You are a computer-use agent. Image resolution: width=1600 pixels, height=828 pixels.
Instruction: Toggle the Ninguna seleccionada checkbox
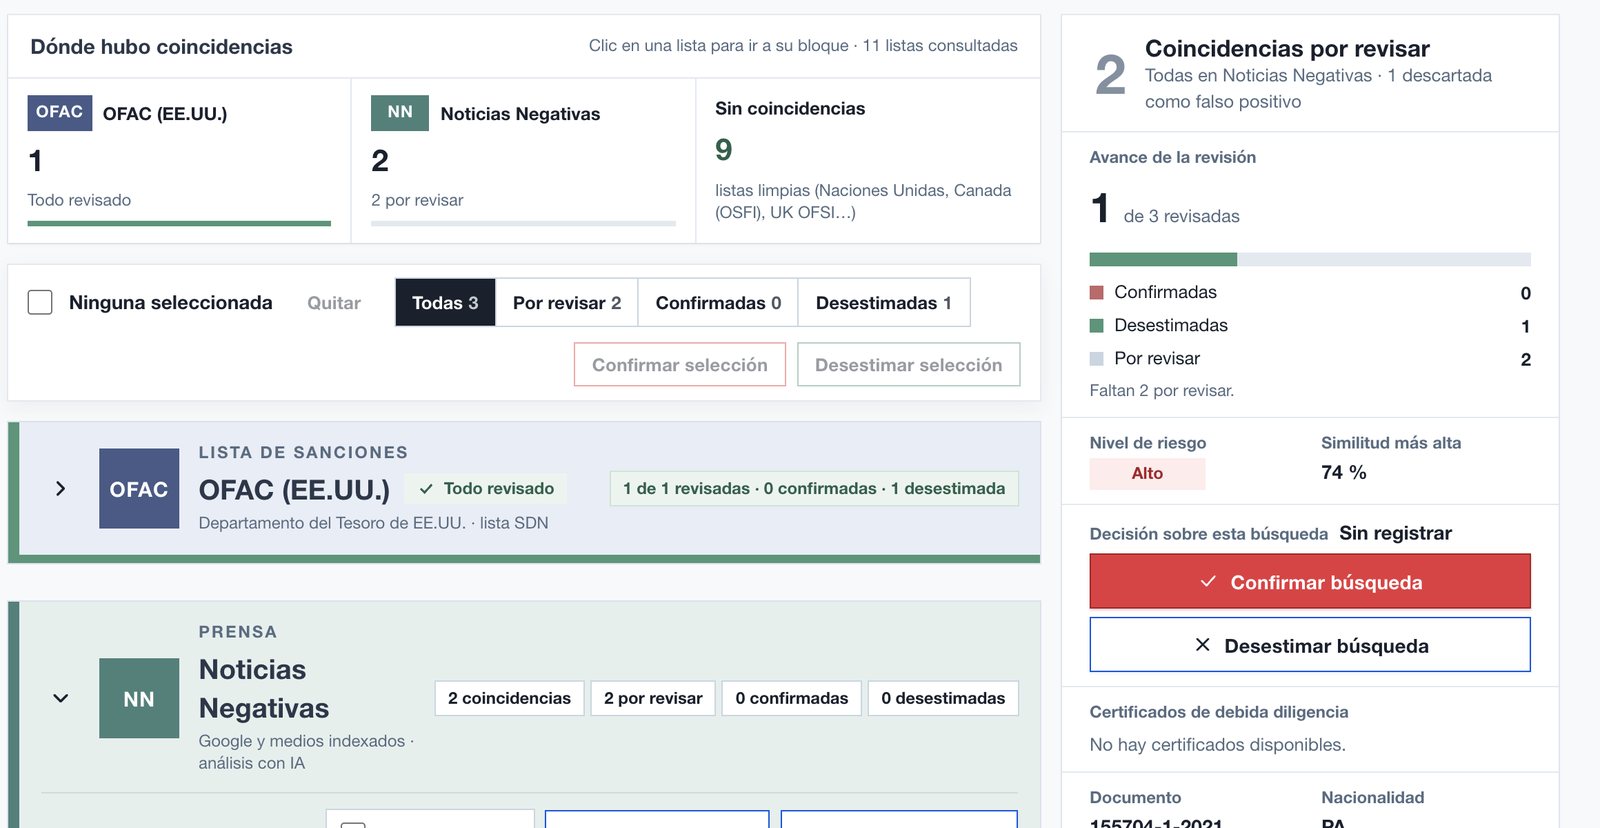click(40, 302)
